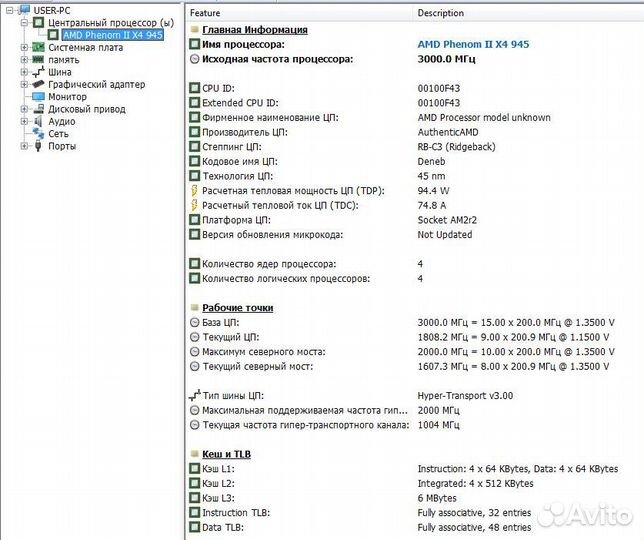The image size is (644, 540).
Task: Collapse the USER-PC root node
Action: coord(10,11)
